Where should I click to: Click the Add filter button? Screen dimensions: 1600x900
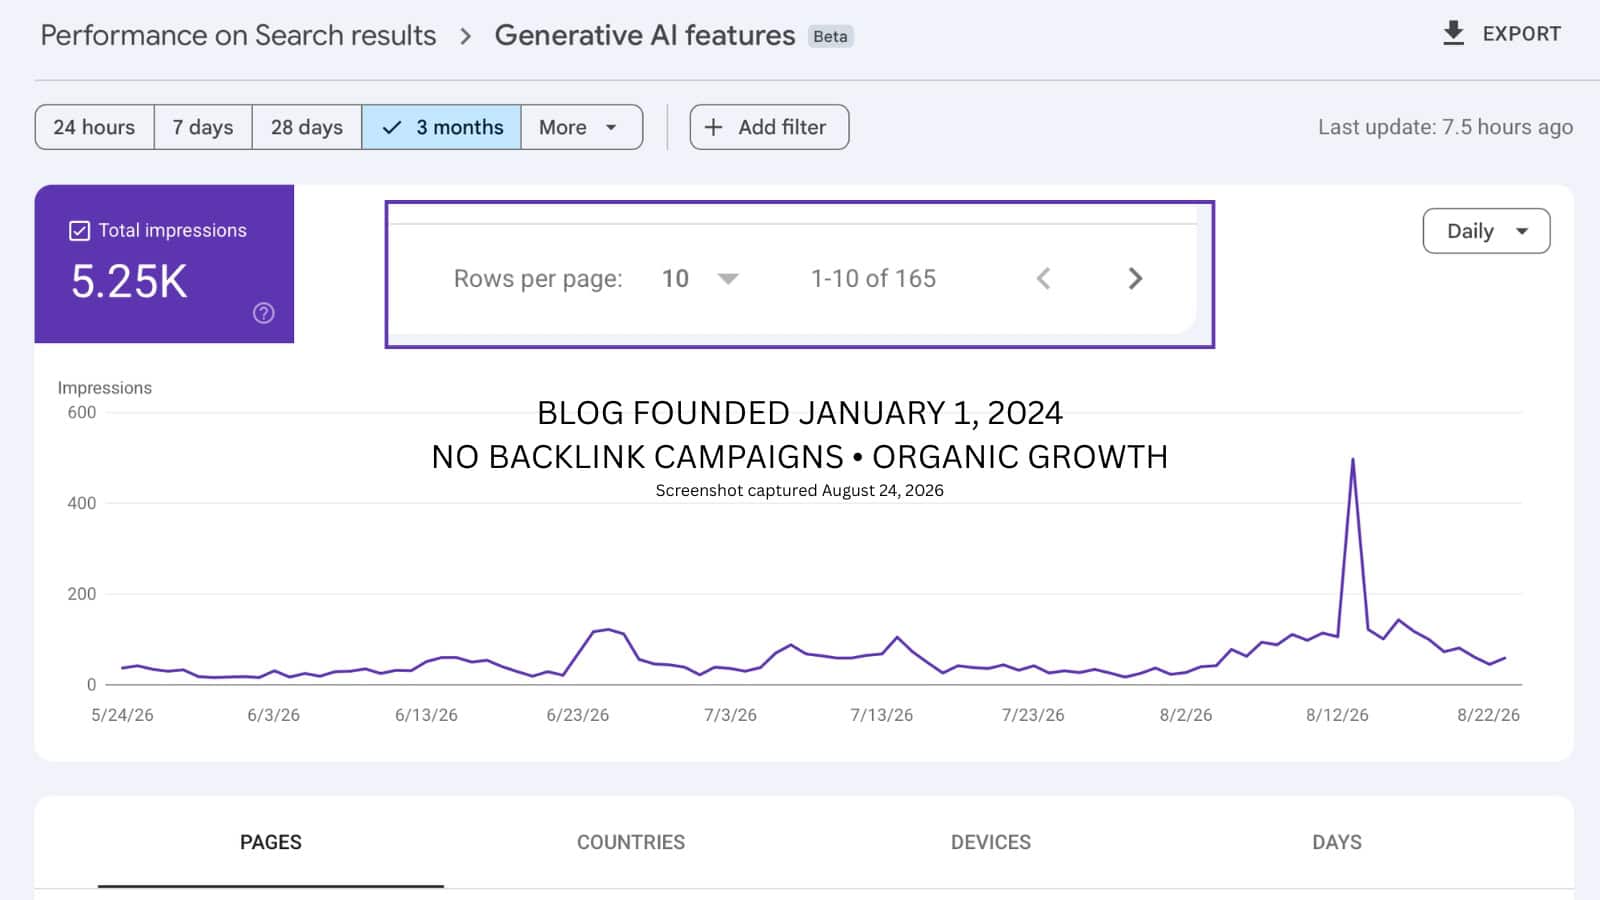pos(769,127)
